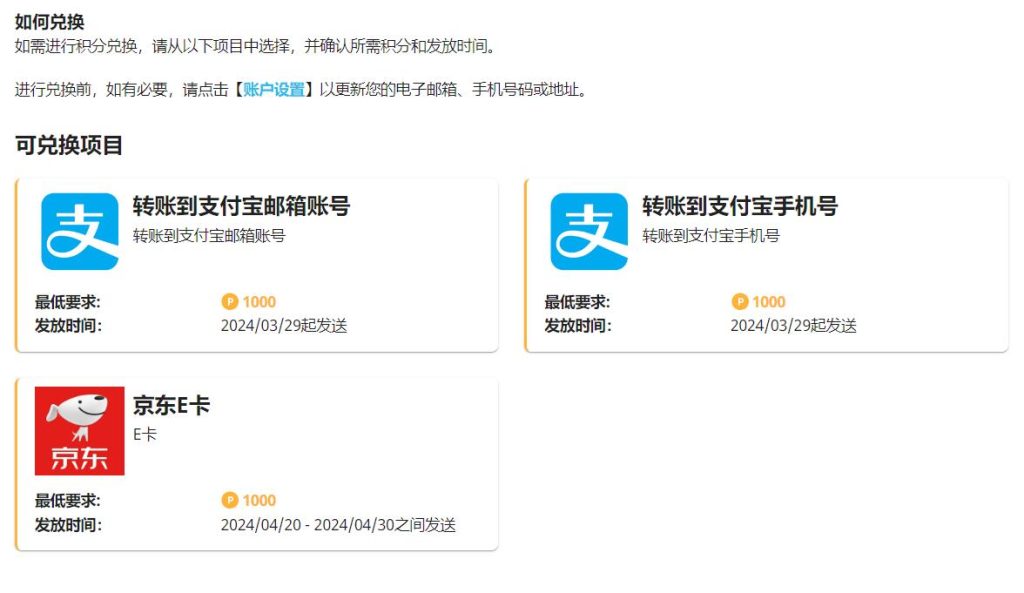The height and width of the screenshot is (593, 1024).
Task: Click the 1000 points value in phone number card
Action: 769,302
